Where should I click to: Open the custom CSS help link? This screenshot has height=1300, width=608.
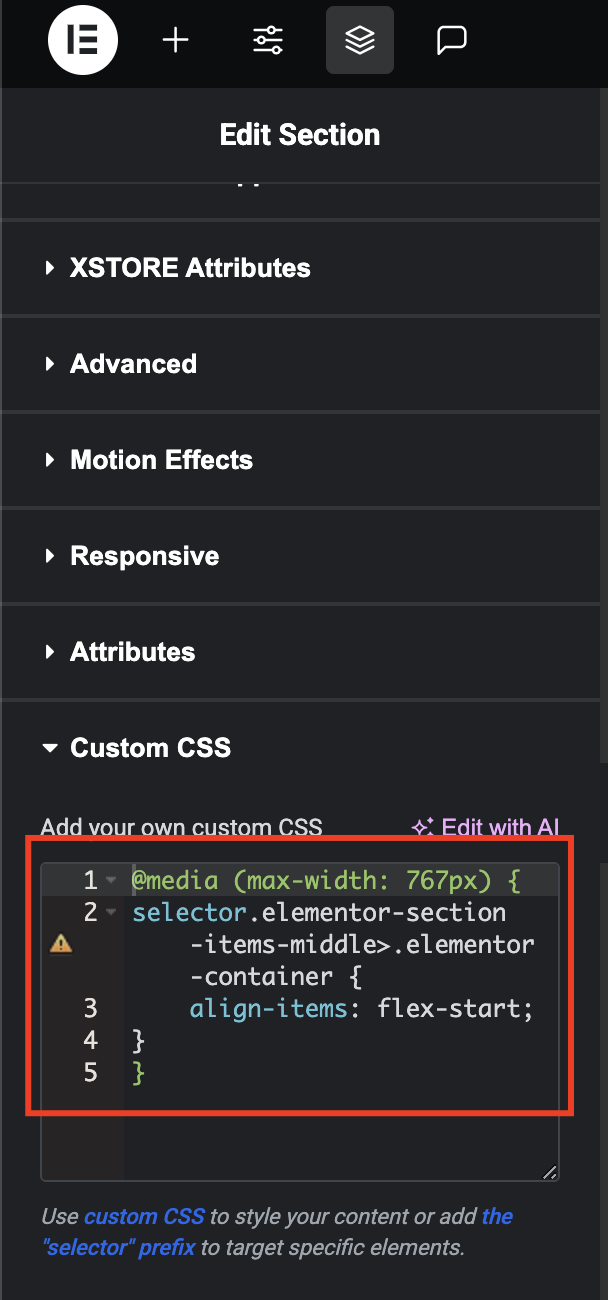[144, 1217]
